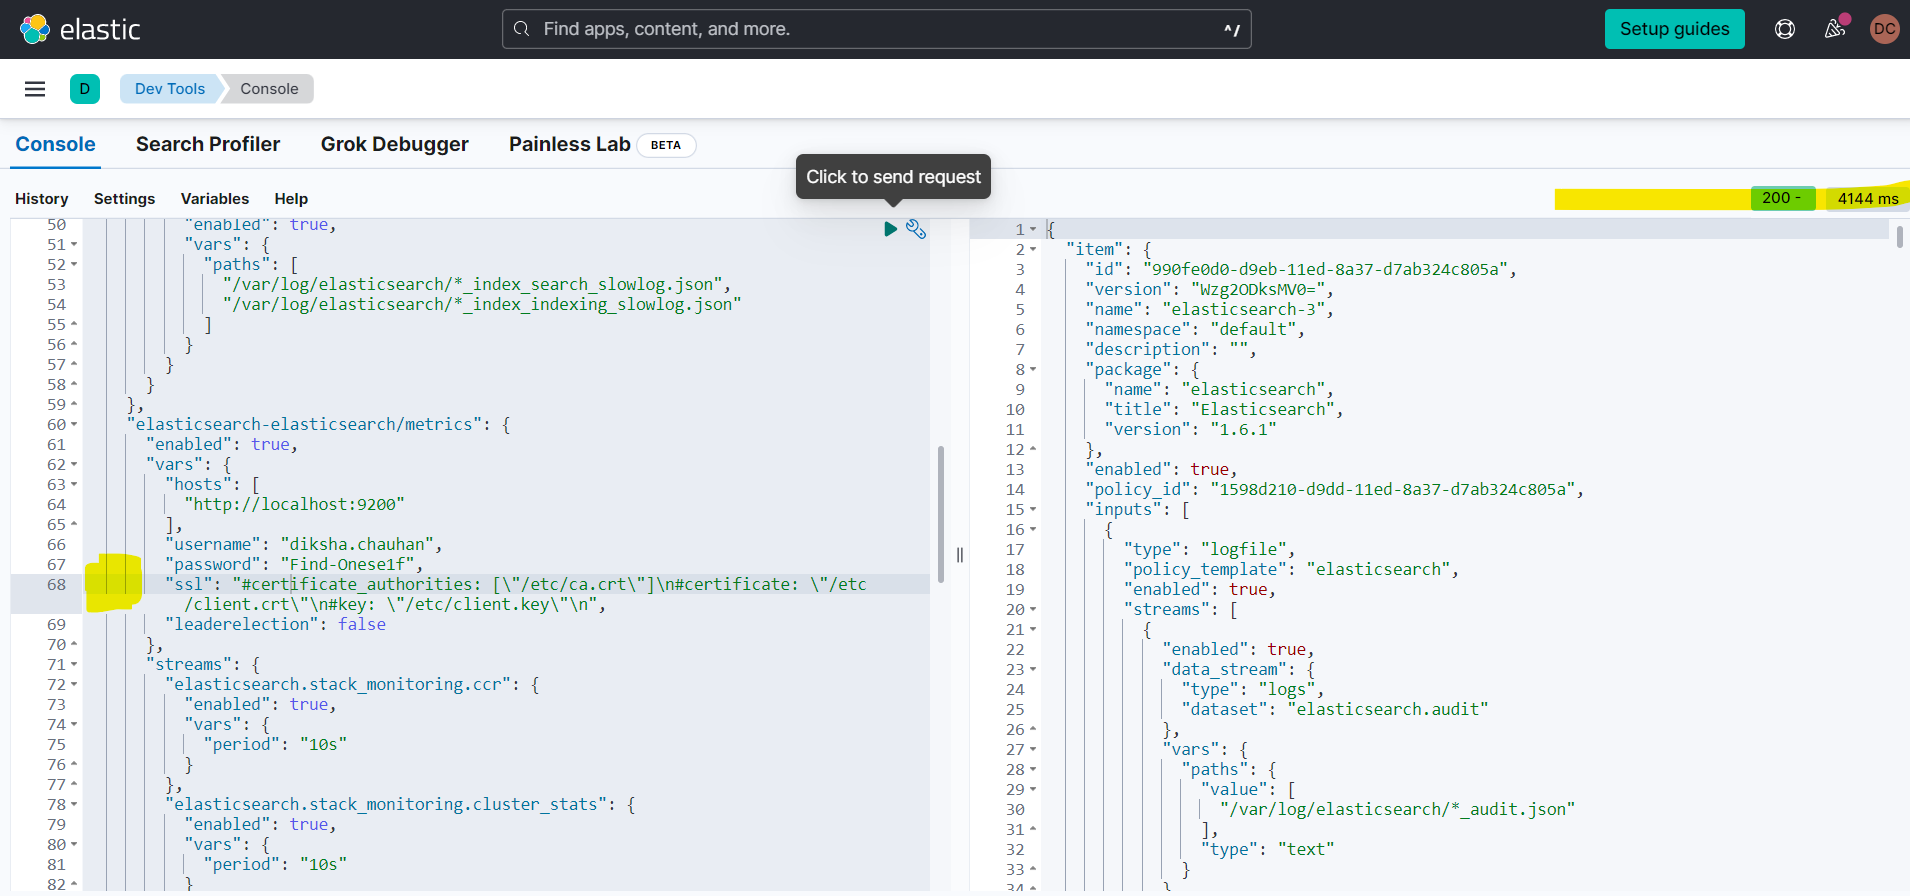Click the editor pane vertical scrollbar

[x=941, y=514]
